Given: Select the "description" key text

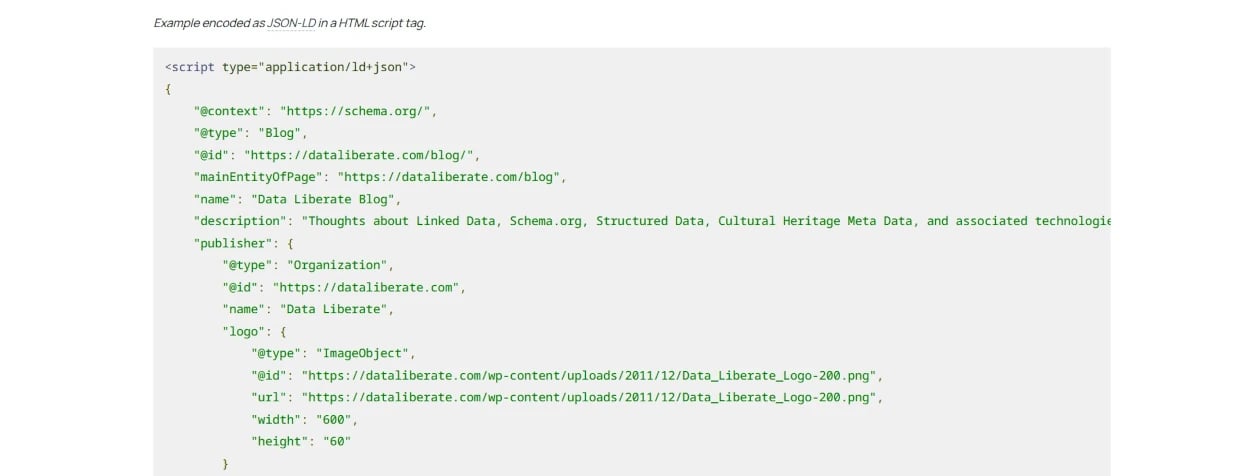Looking at the screenshot, I should pyautogui.click(x=240, y=221).
